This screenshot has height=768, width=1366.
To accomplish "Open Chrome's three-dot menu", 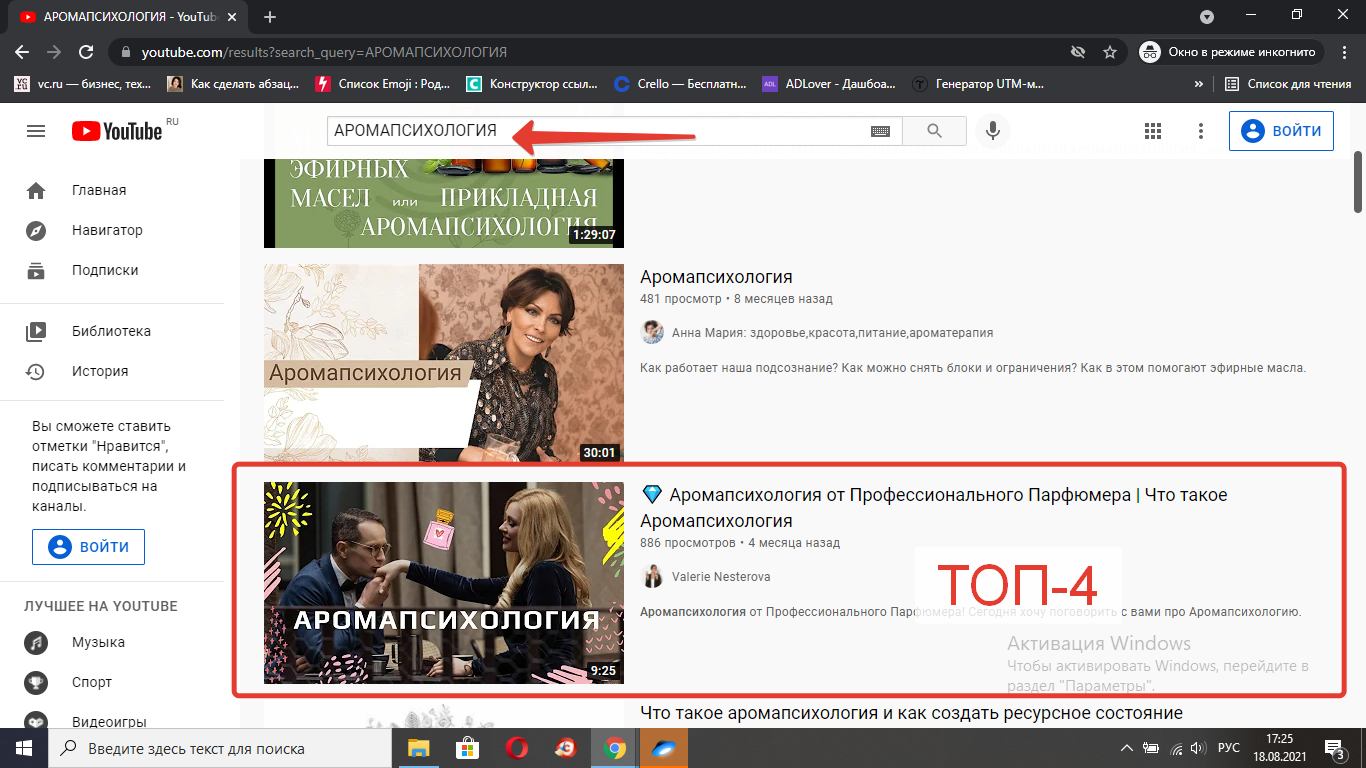I will pos(1345,52).
